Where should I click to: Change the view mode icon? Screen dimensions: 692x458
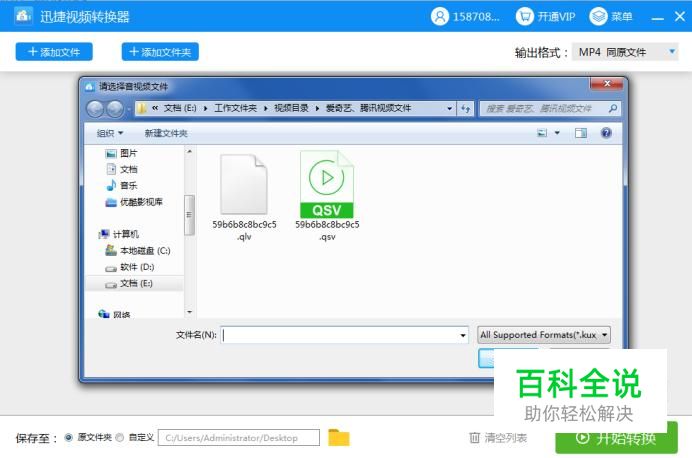click(542, 133)
